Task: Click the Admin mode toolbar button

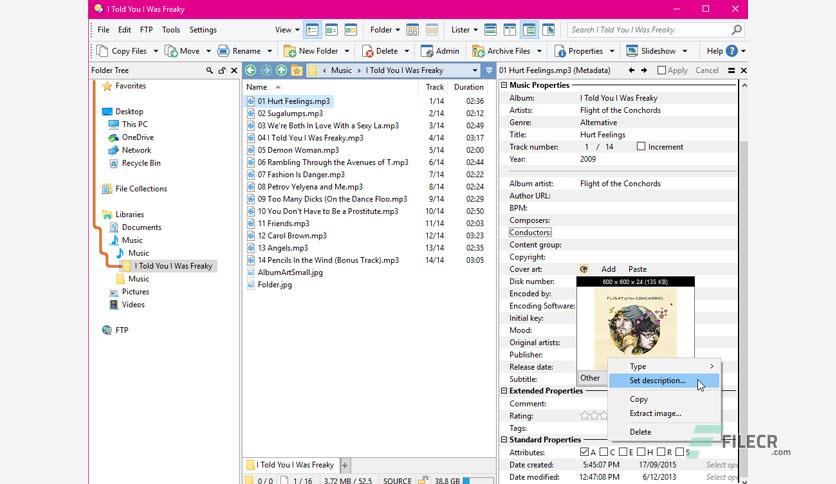Action: [440, 51]
